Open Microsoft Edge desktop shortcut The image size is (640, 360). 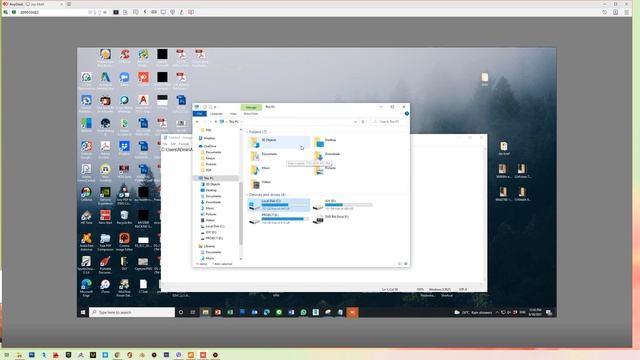click(x=86, y=287)
